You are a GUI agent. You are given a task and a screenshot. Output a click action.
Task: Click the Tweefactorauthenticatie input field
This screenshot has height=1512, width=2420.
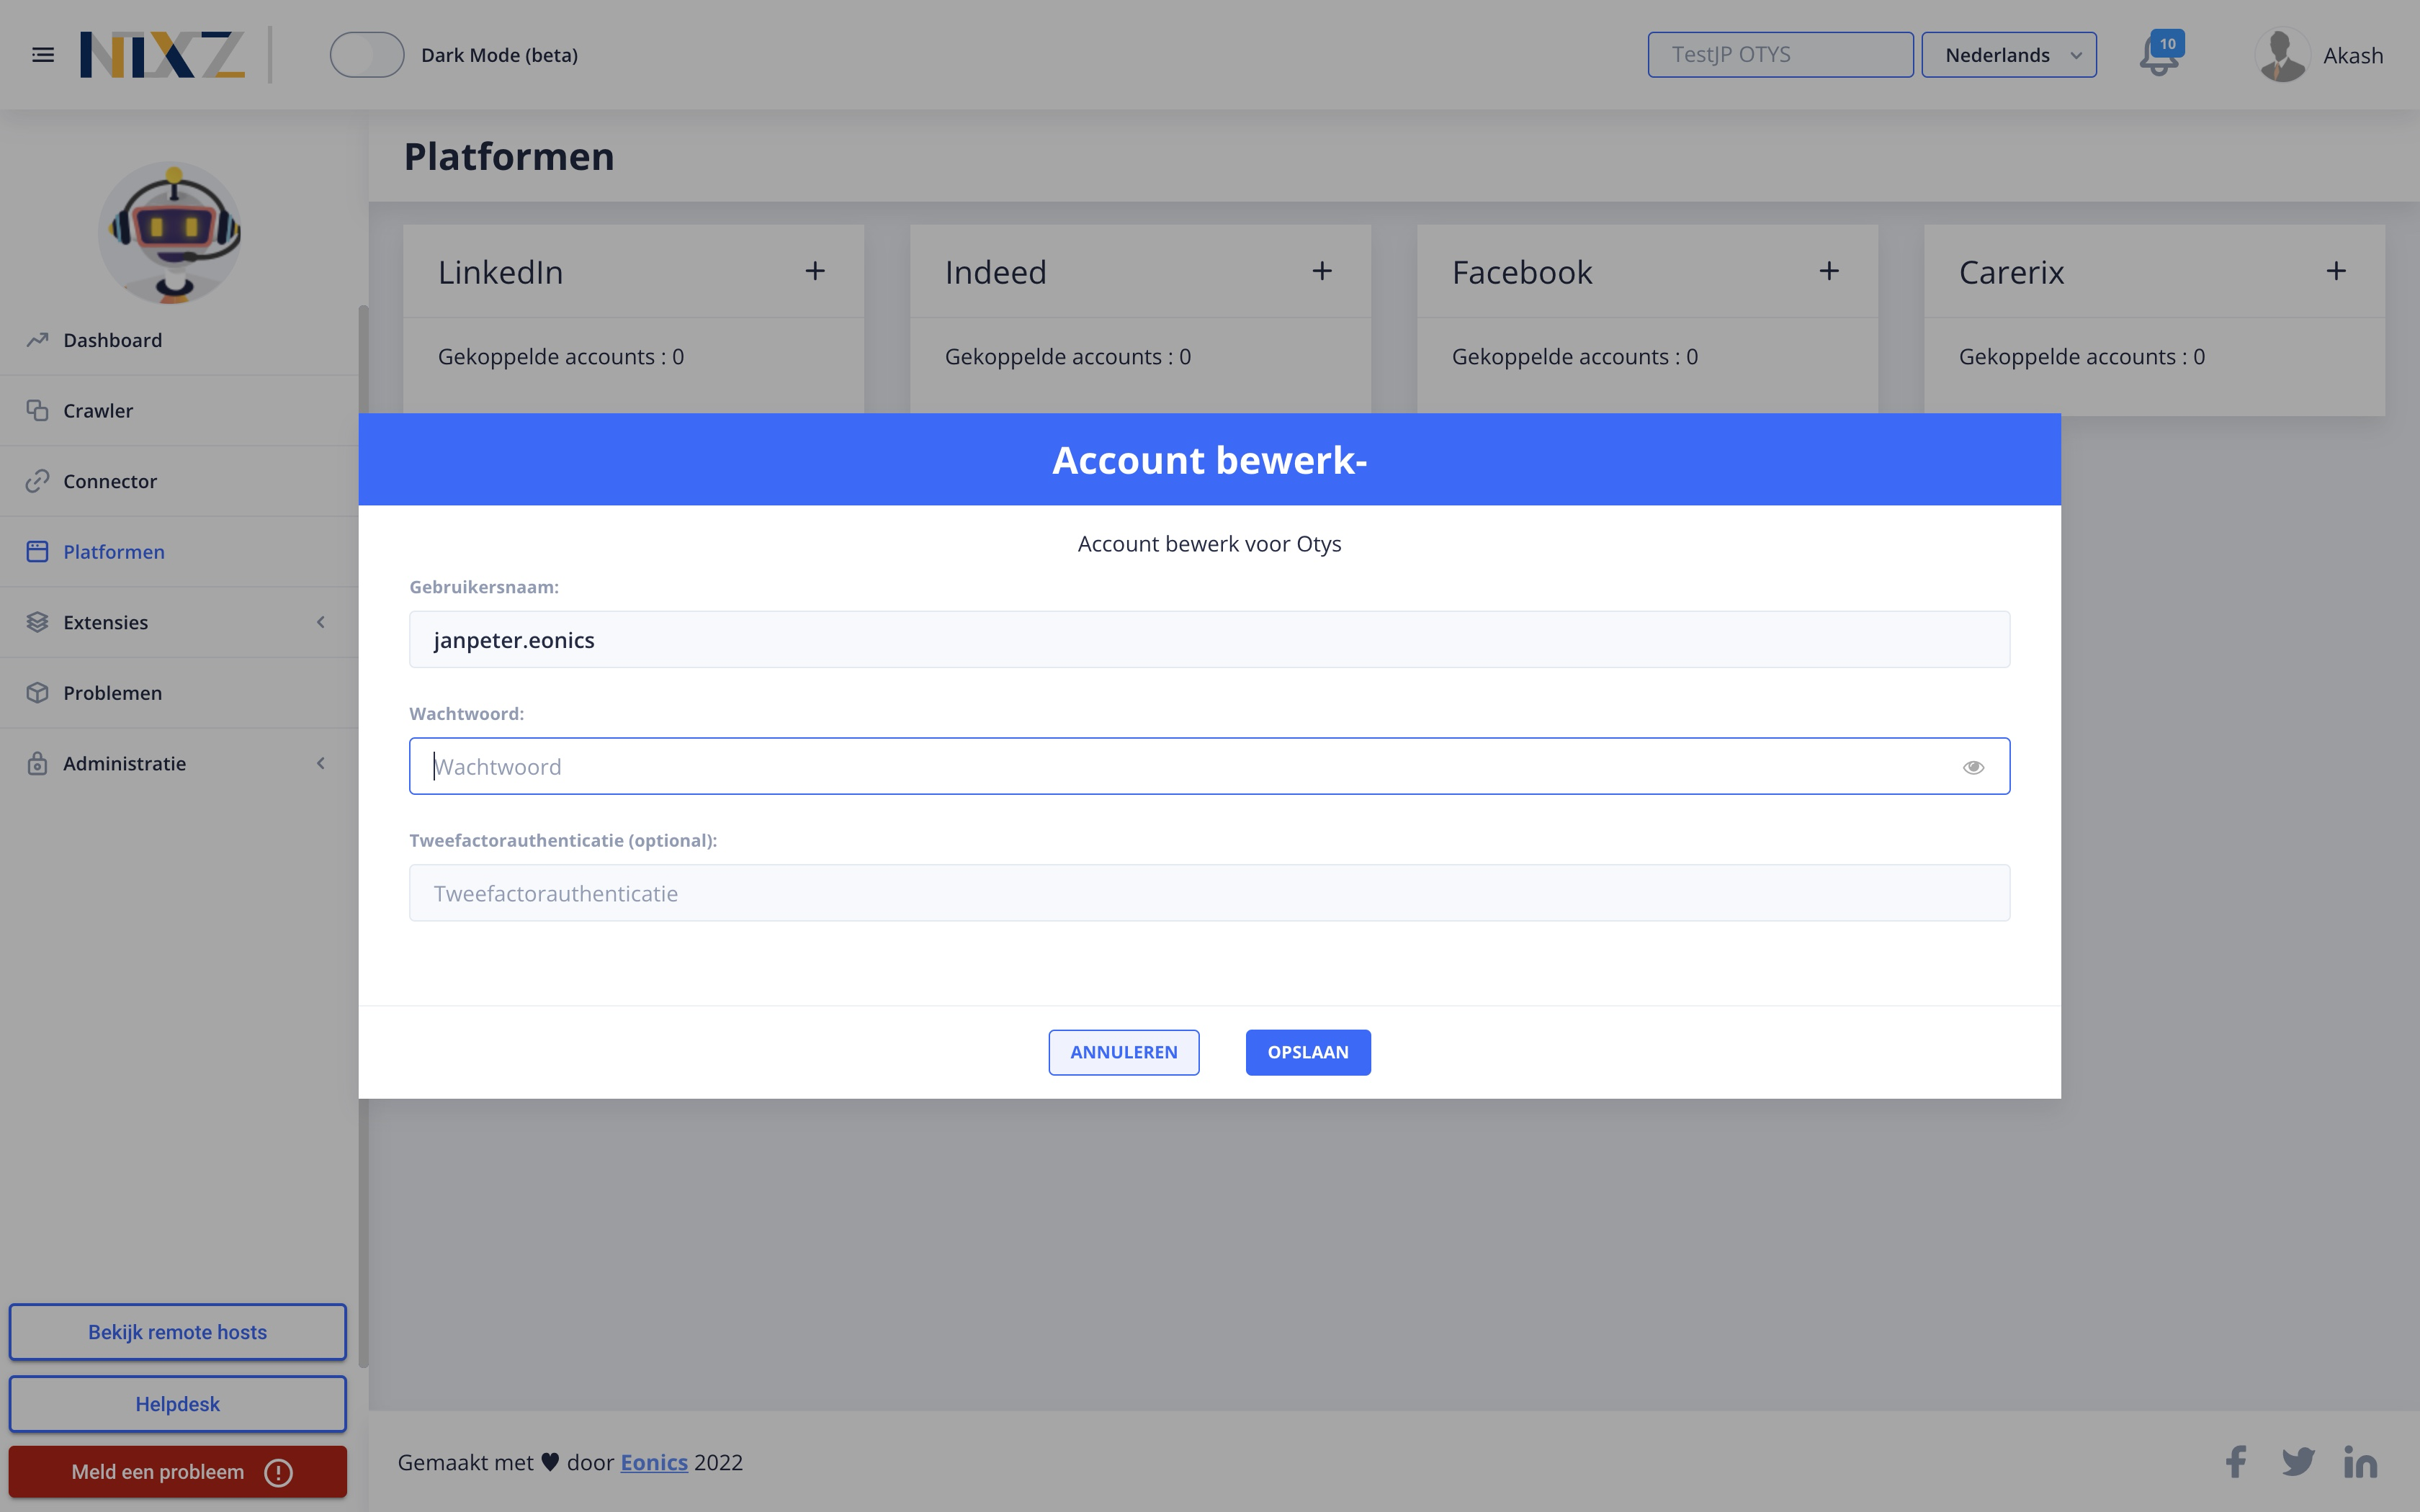point(1209,893)
